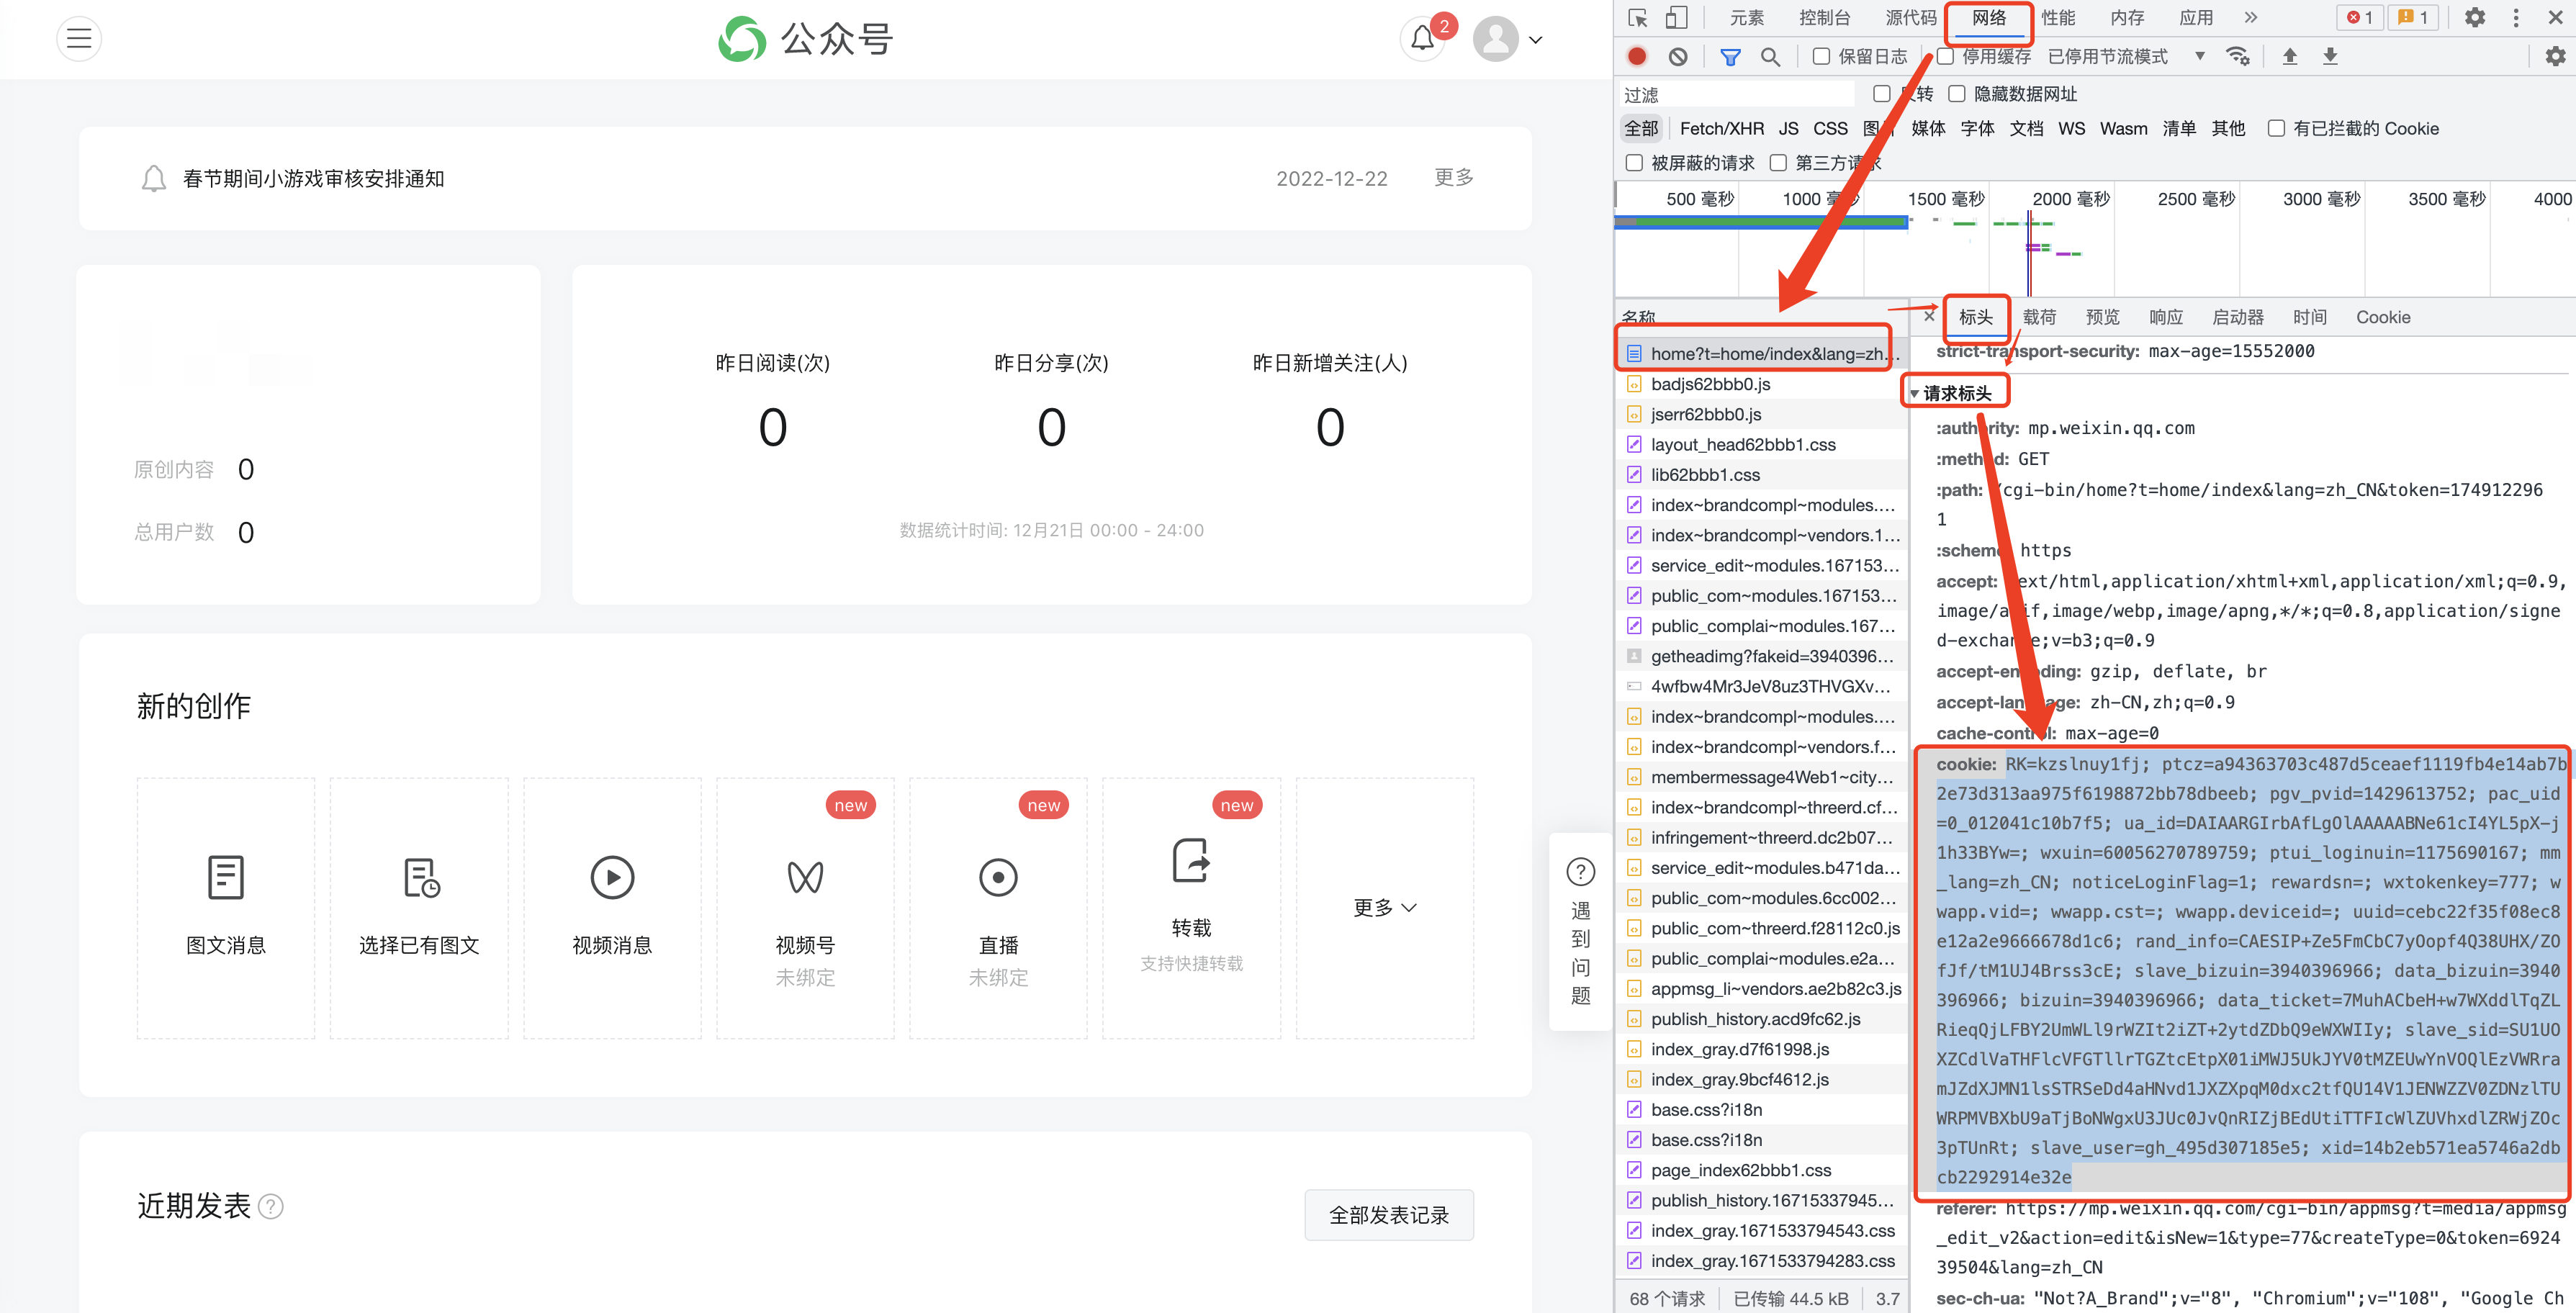Open the notification bell with badge

1422,39
